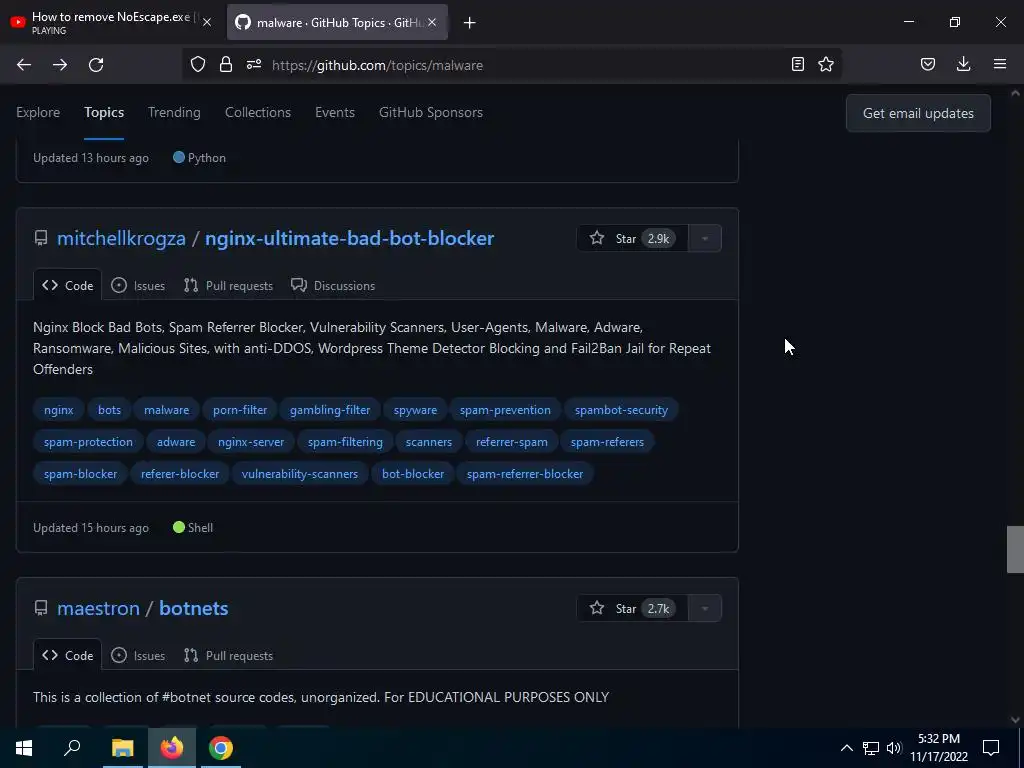The height and width of the screenshot is (768, 1024).
Task: Click the bot-blocker topic tag
Action: click(x=413, y=474)
